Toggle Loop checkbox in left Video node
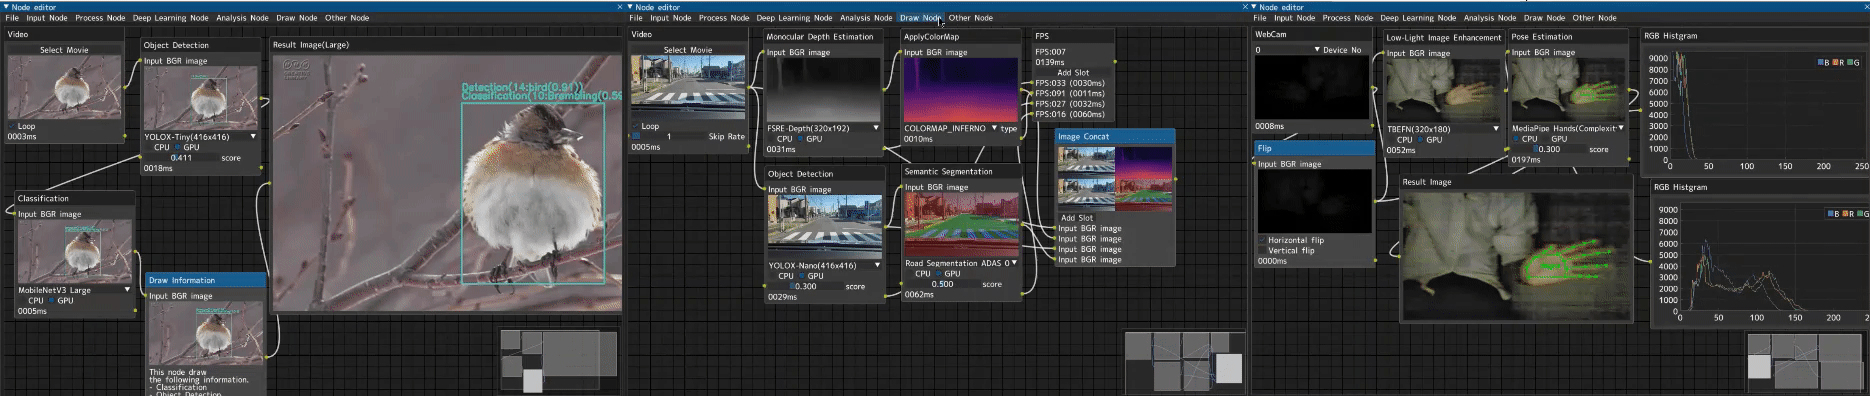 coord(12,126)
